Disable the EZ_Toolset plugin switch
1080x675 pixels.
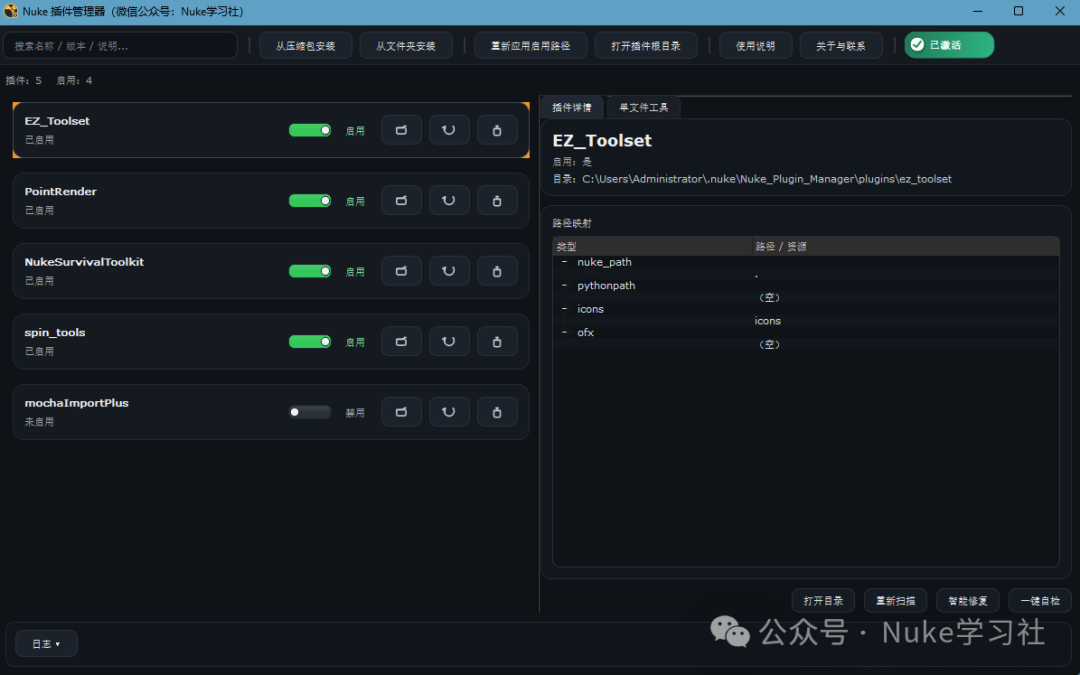point(310,130)
